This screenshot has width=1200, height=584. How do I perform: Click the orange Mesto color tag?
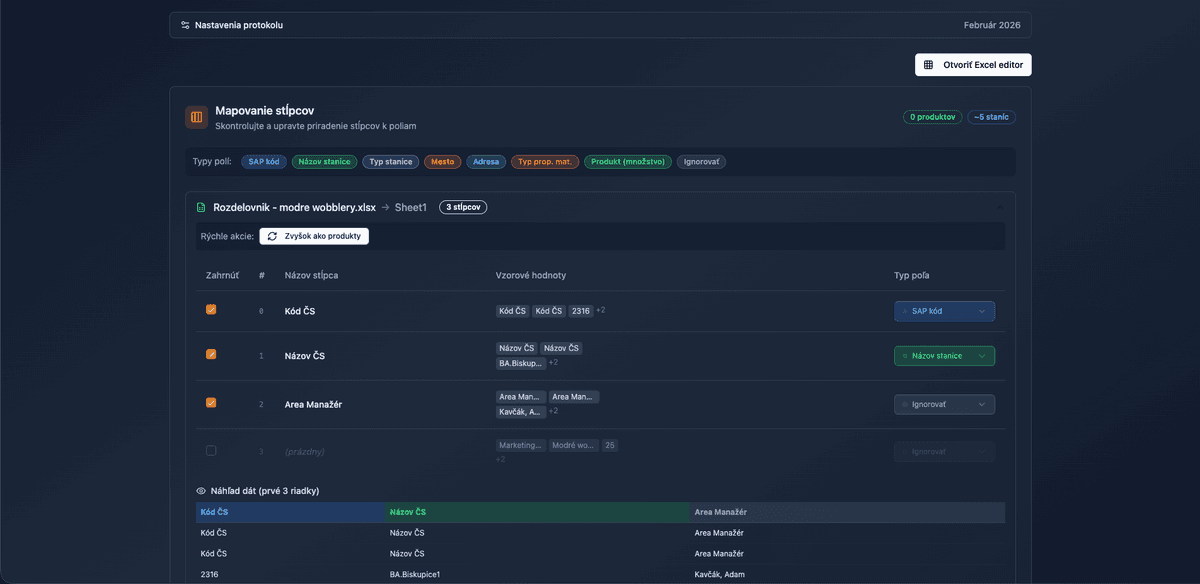tap(442, 162)
